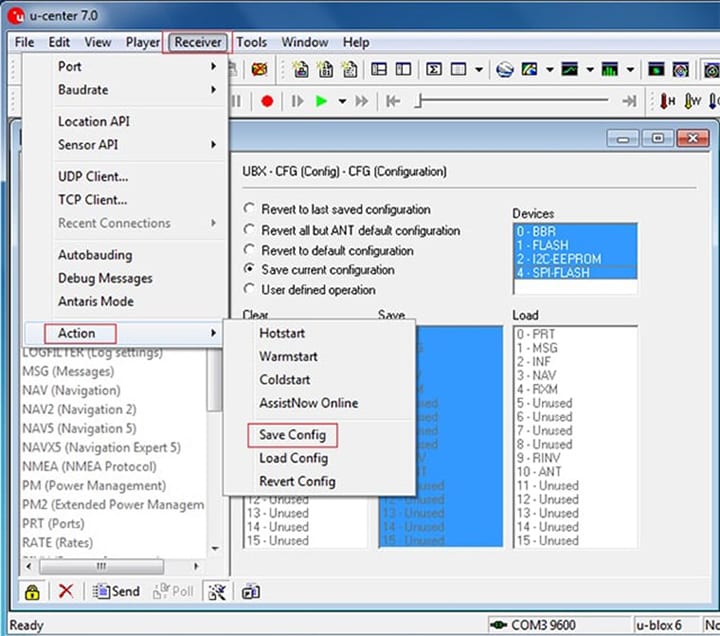Select RATE (Rates) in message tree
This screenshot has width=720, height=636.
57,543
